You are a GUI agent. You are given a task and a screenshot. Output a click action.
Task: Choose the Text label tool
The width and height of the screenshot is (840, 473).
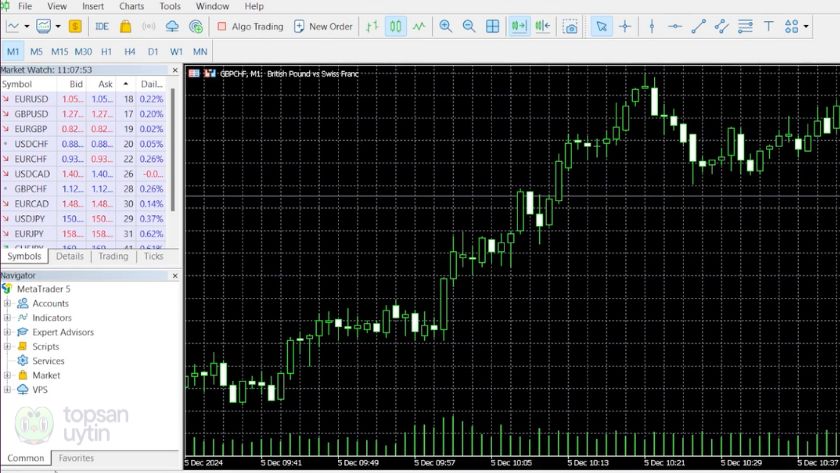(769, 26)
